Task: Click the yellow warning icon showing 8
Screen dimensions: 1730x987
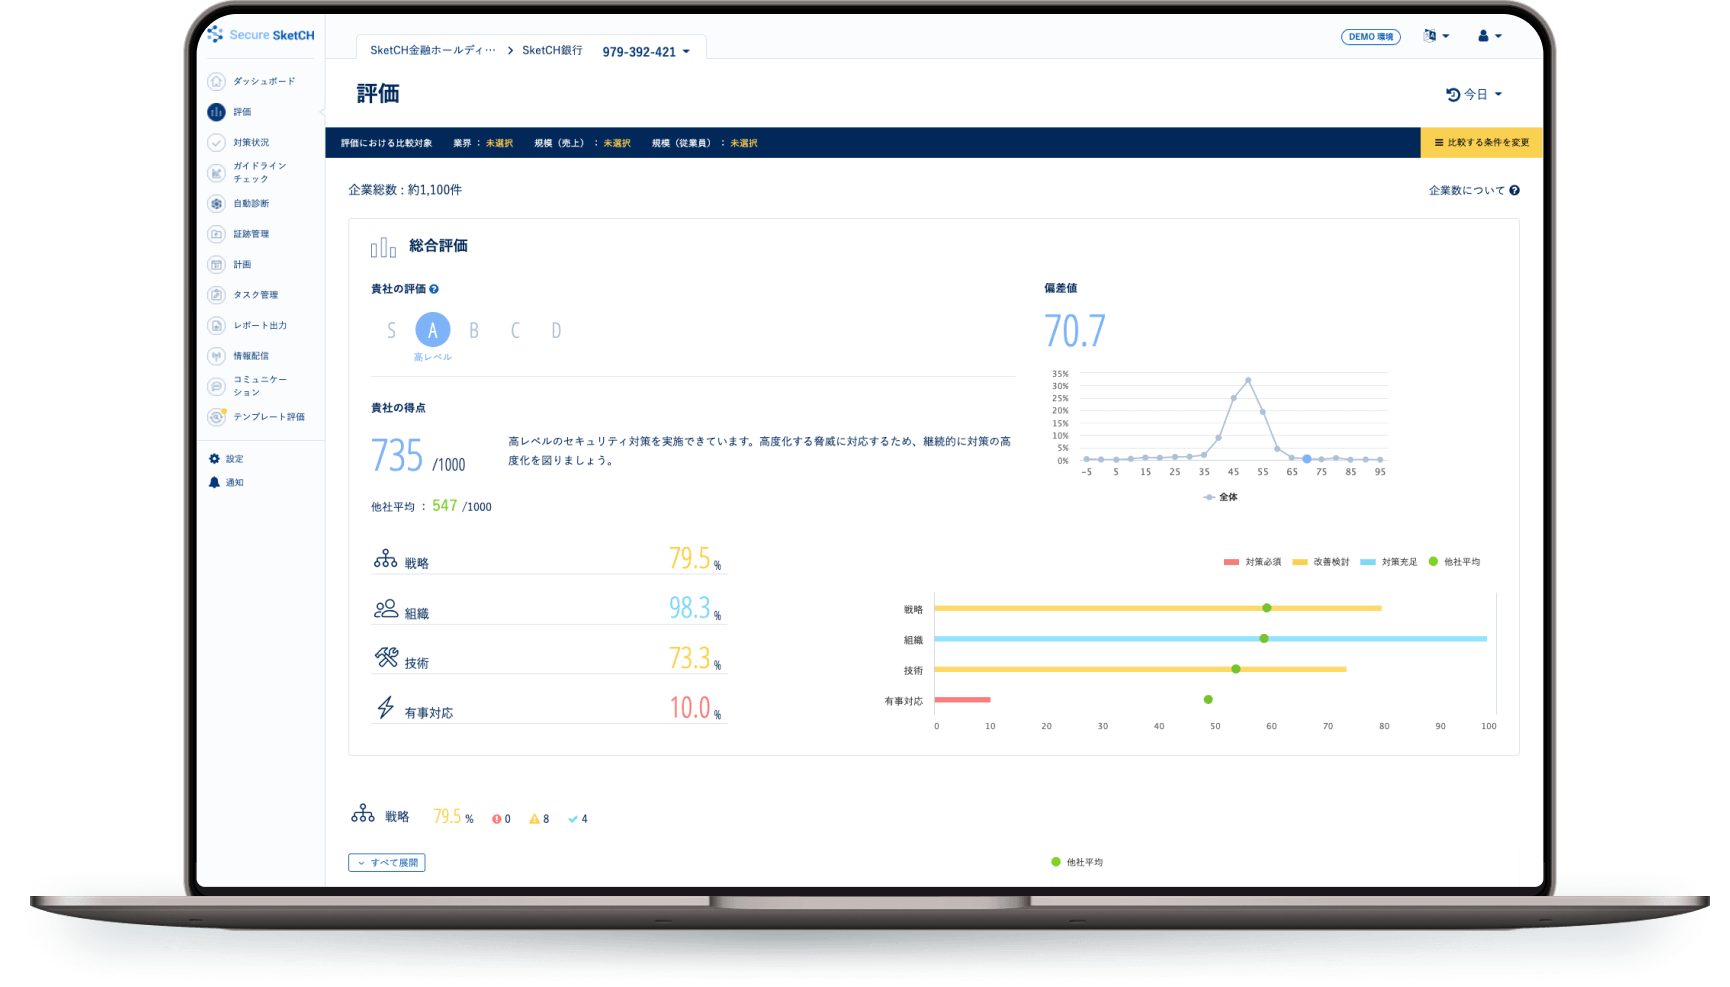Action: [534, 819]
